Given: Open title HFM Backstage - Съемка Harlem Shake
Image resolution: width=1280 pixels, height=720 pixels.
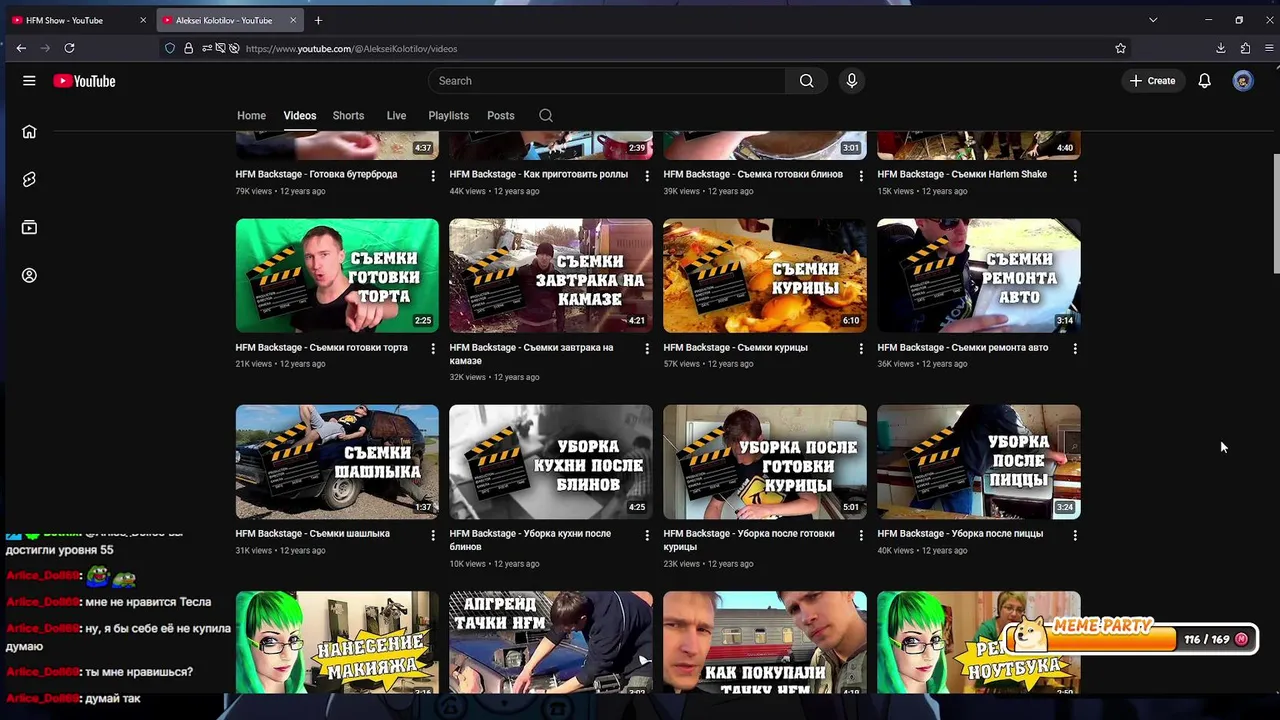Looking at the screenshot, I should [962, 174].
